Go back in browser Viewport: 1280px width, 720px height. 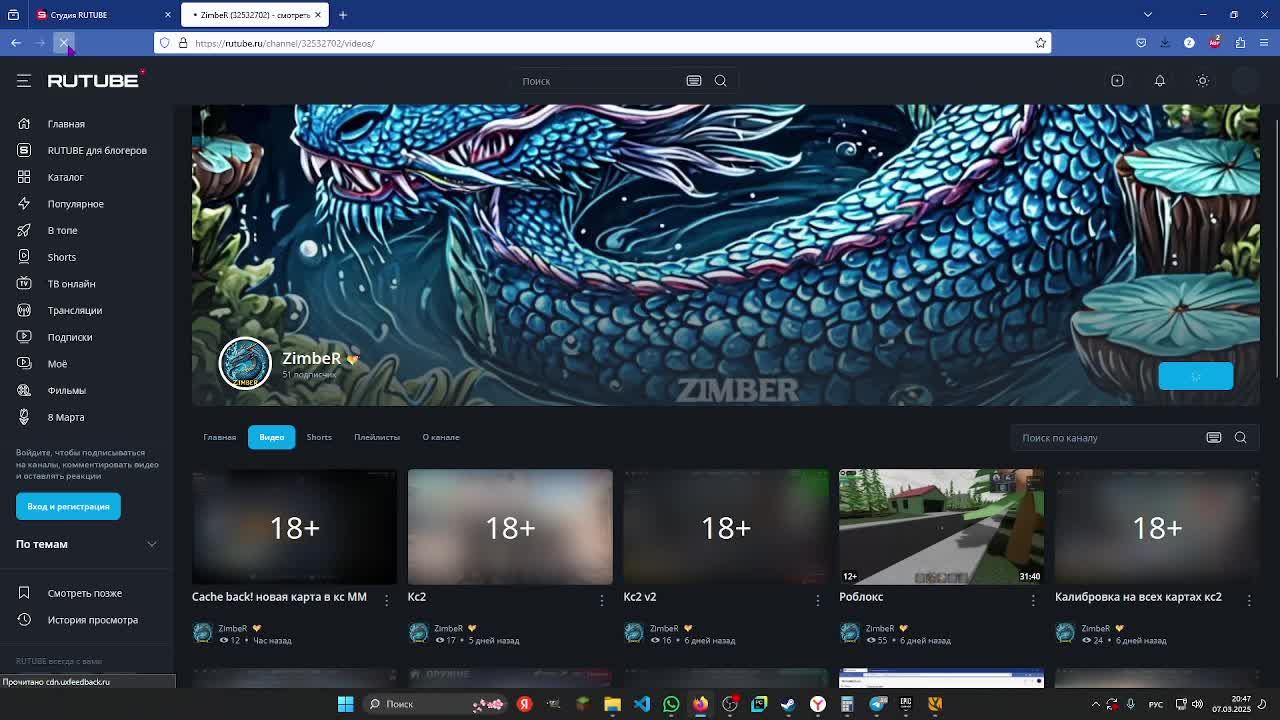pos(16,43)
